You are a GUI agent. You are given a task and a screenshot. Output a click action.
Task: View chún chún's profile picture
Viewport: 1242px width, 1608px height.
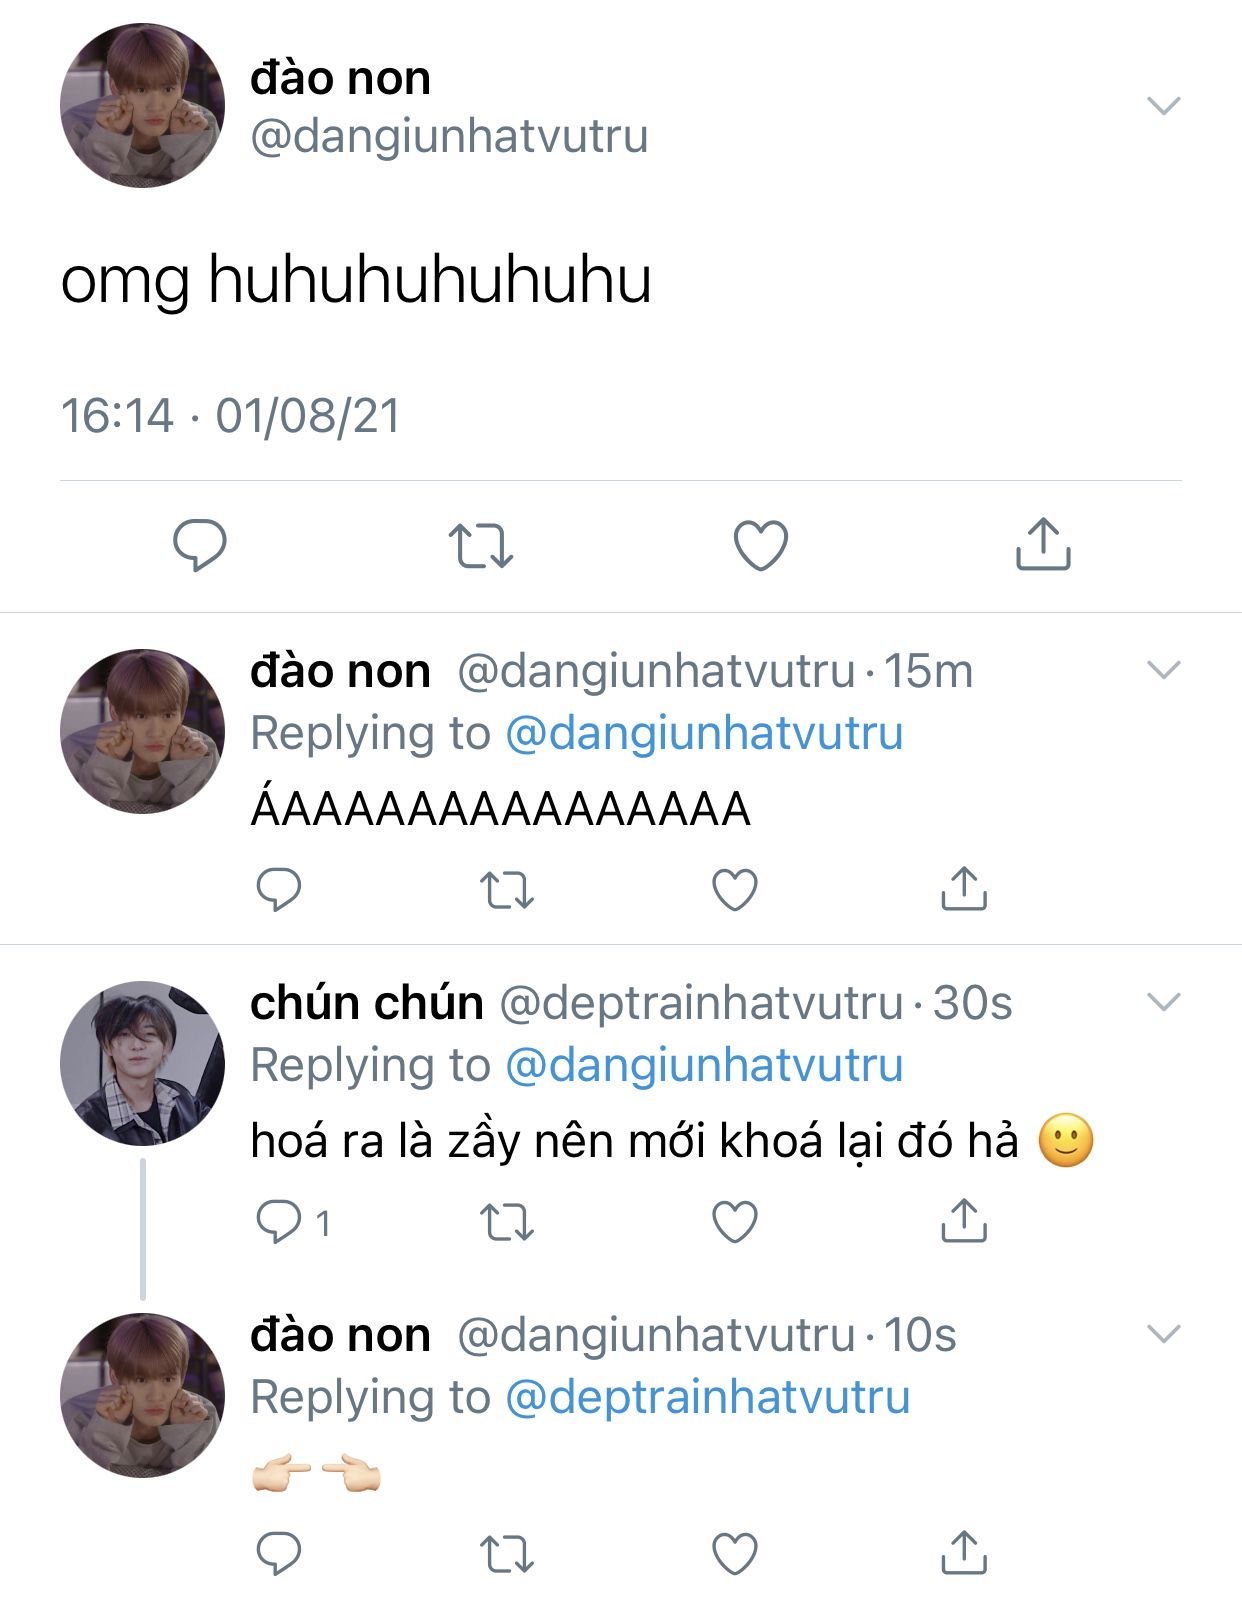(142, 1063)
